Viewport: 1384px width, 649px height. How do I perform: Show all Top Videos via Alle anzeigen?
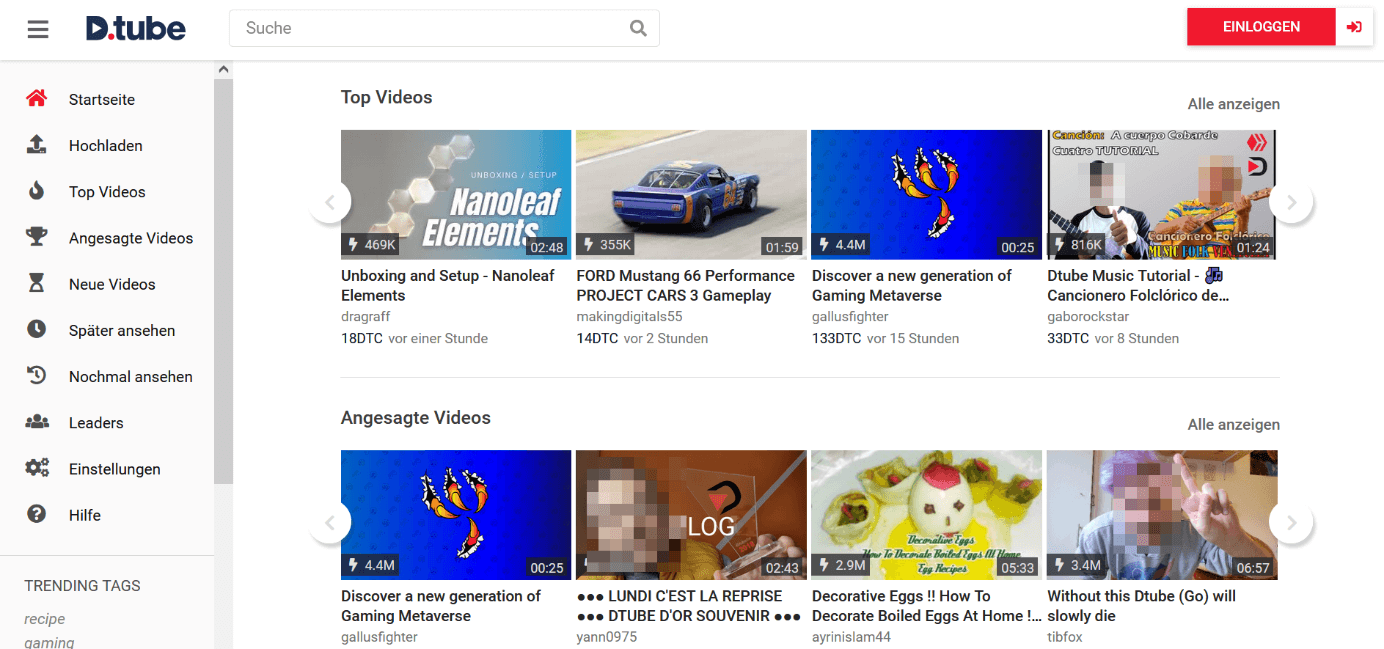pos(1233,104)
